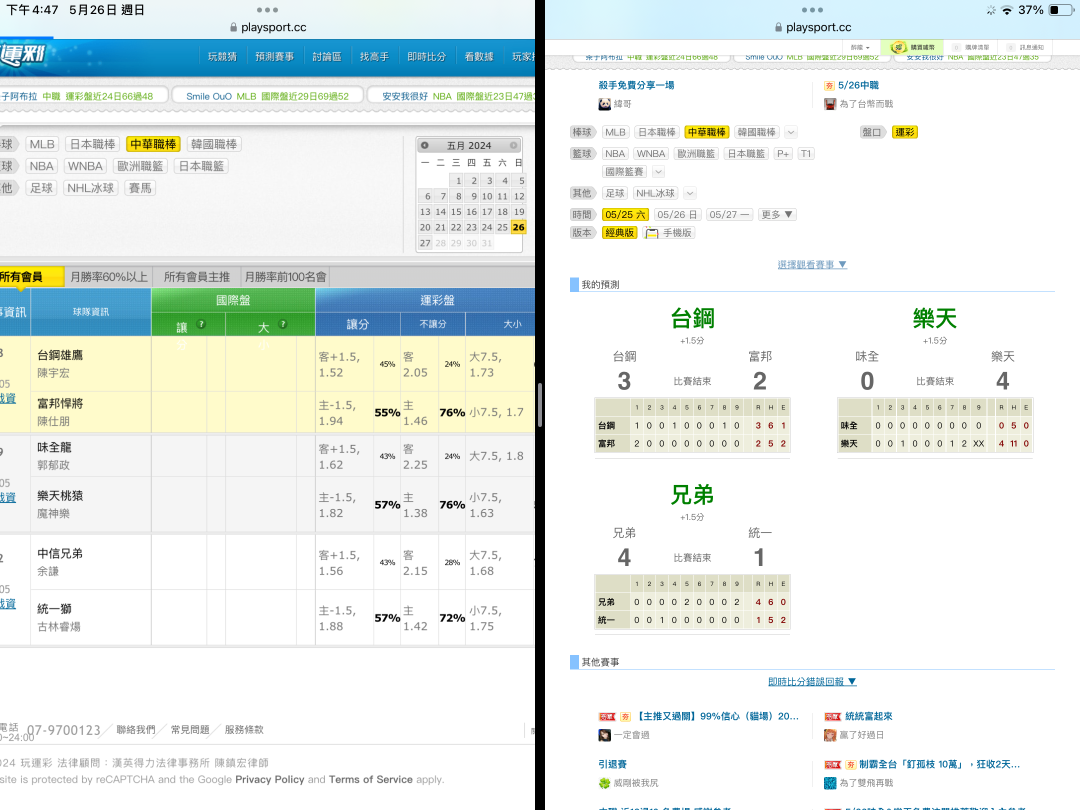The height and width of the screenshot is (810, 1080).
Task: Click the red badge beside 統統富起來
Action: coord(833,716)
